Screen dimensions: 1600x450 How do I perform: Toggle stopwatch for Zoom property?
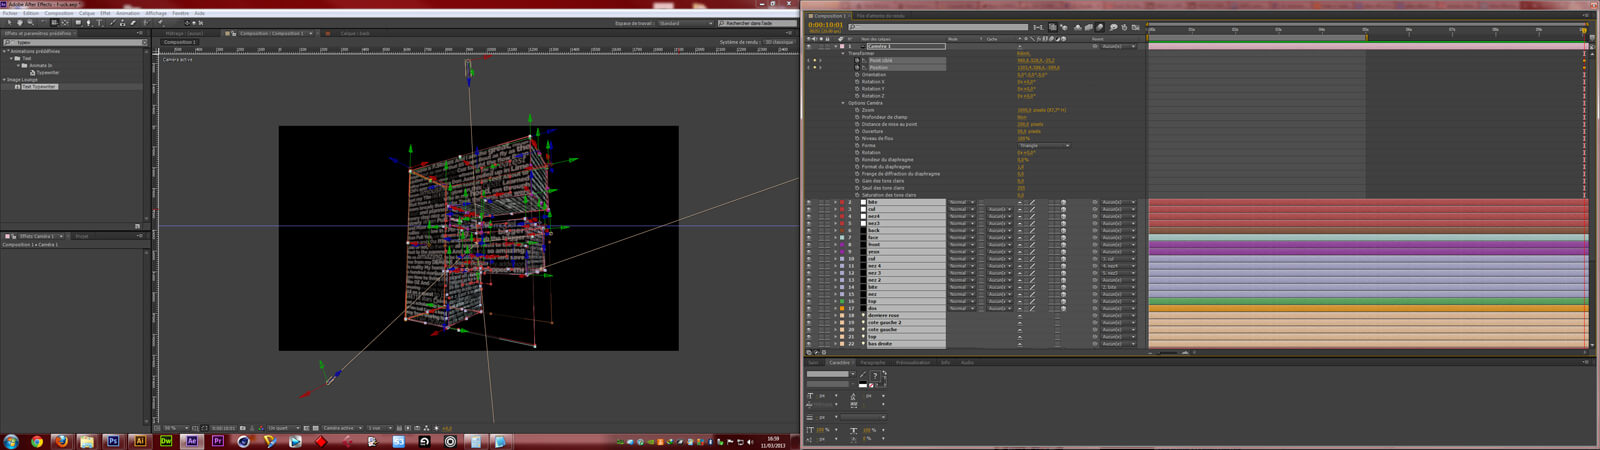[857, 110]
